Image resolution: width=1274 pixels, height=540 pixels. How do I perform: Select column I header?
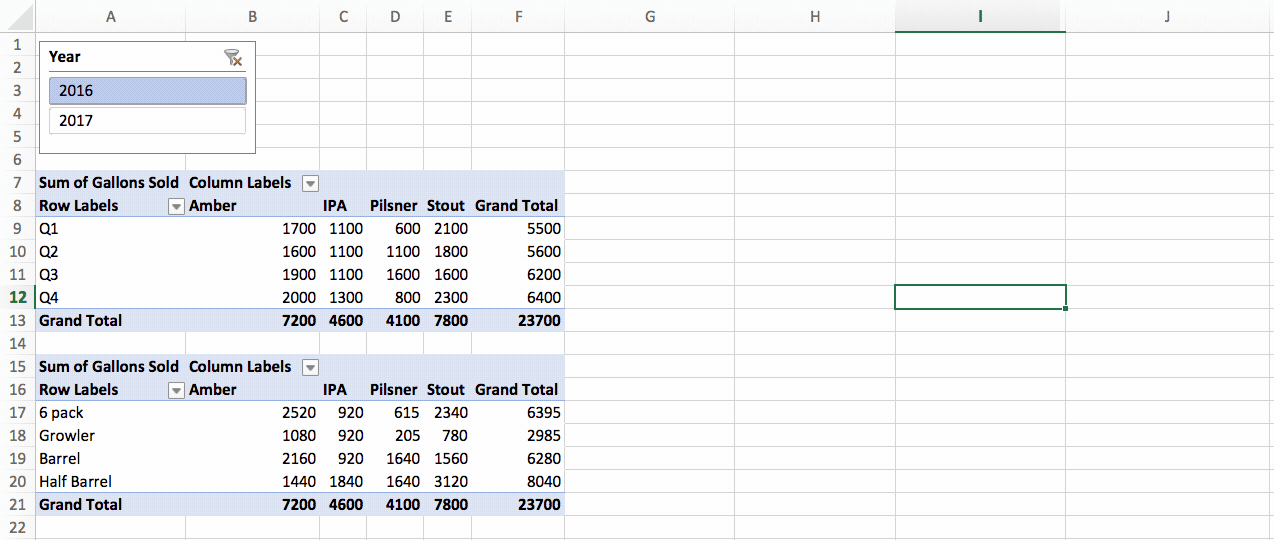pos(980,16)
